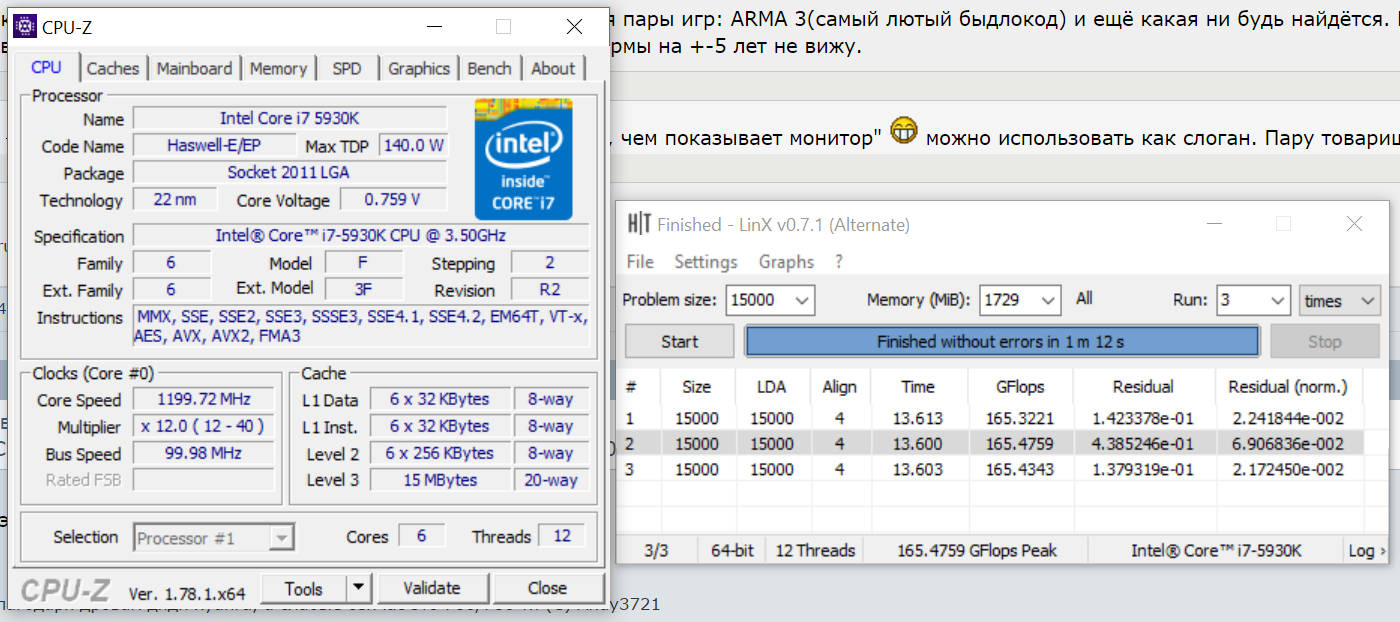Click the Instructions list field
This screenshot has height=622, width=1400.
coord(361,326)
